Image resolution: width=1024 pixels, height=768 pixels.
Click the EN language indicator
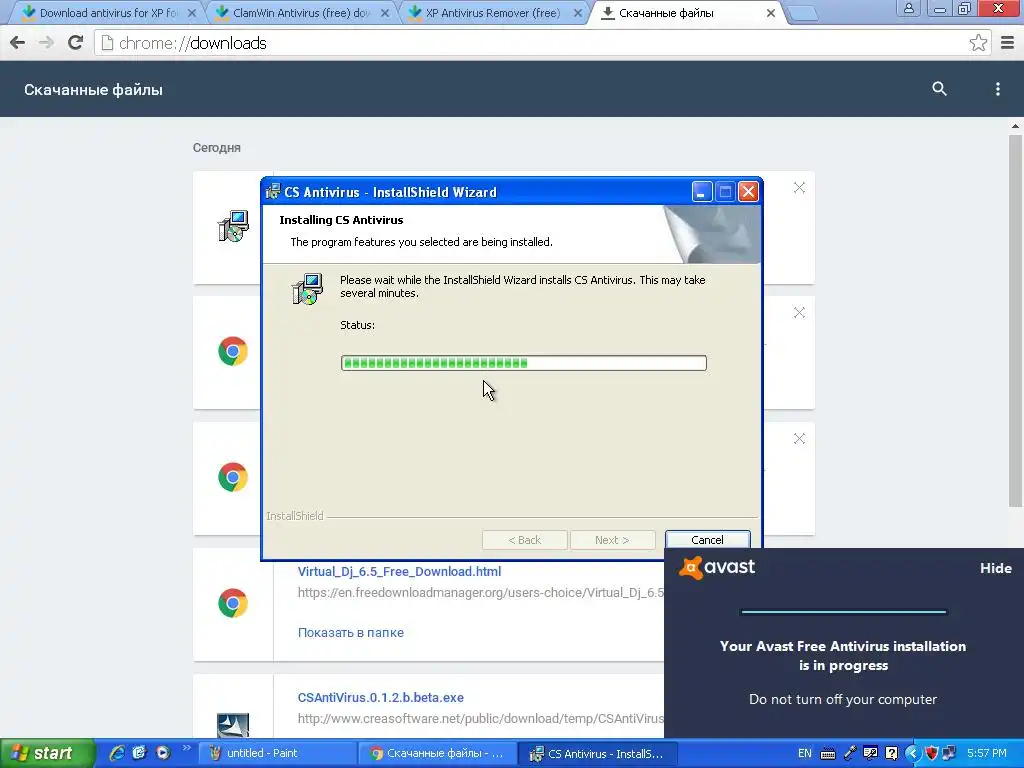coord(805,753)
